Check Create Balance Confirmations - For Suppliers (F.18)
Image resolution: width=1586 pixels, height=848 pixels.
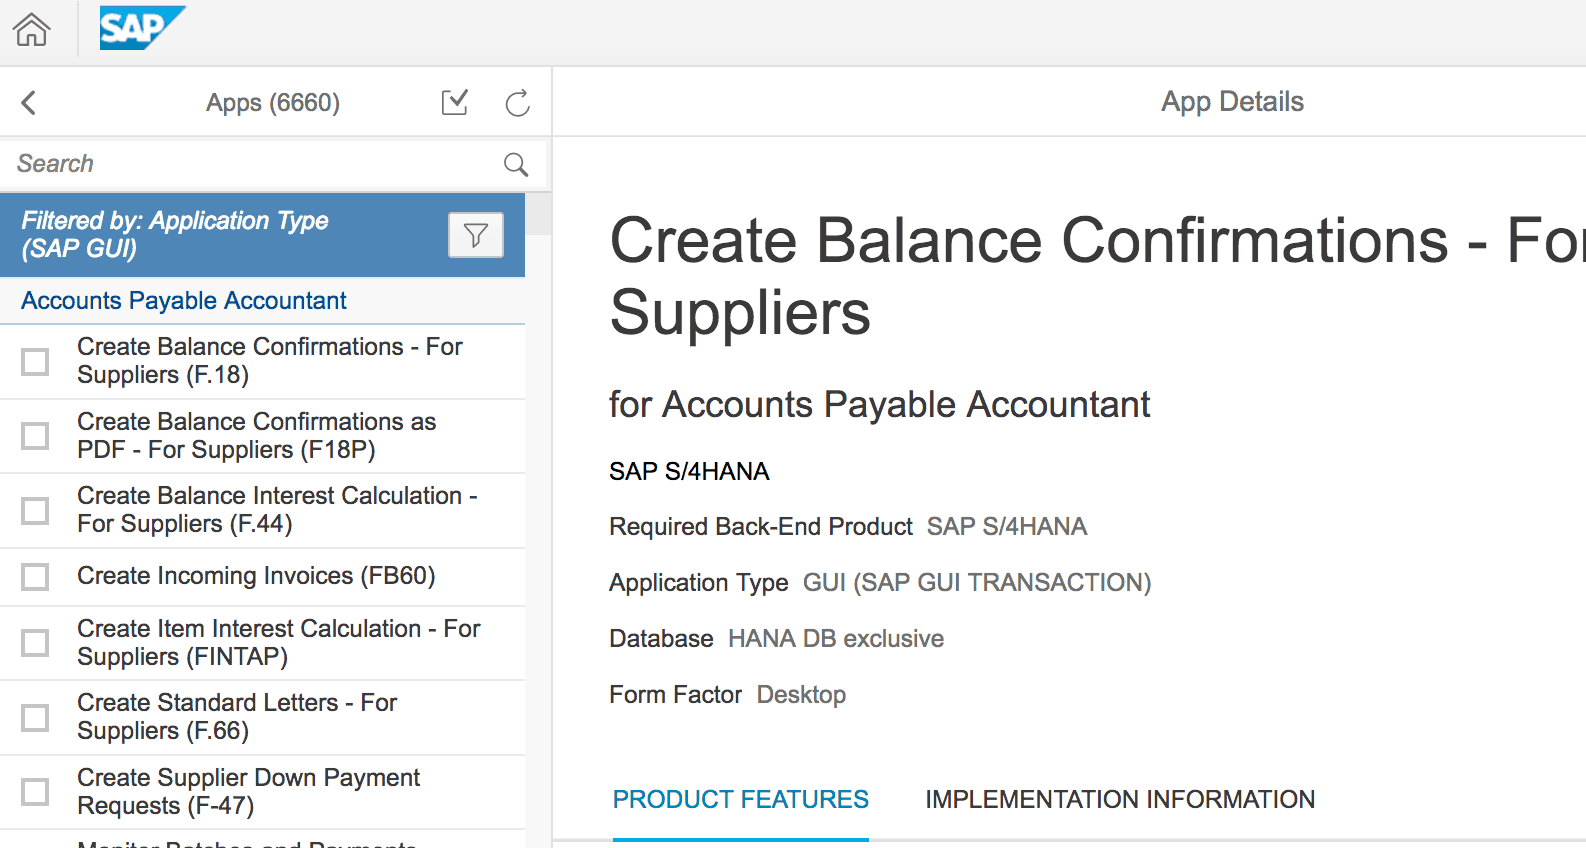(x=35, y=361)
